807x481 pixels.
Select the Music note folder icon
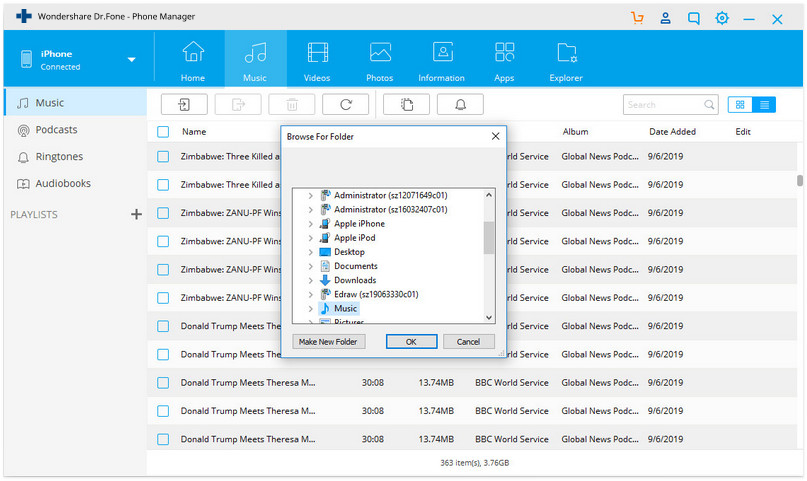325,309
